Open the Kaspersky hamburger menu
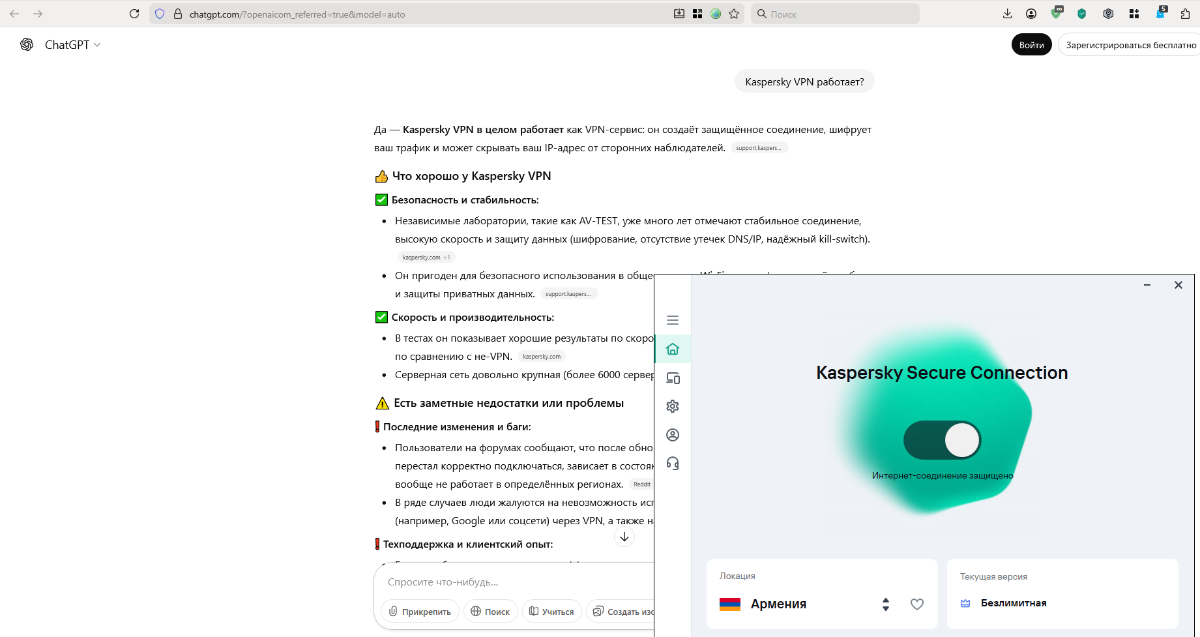This screenshot has width=1200, height=637. point(672,320)
